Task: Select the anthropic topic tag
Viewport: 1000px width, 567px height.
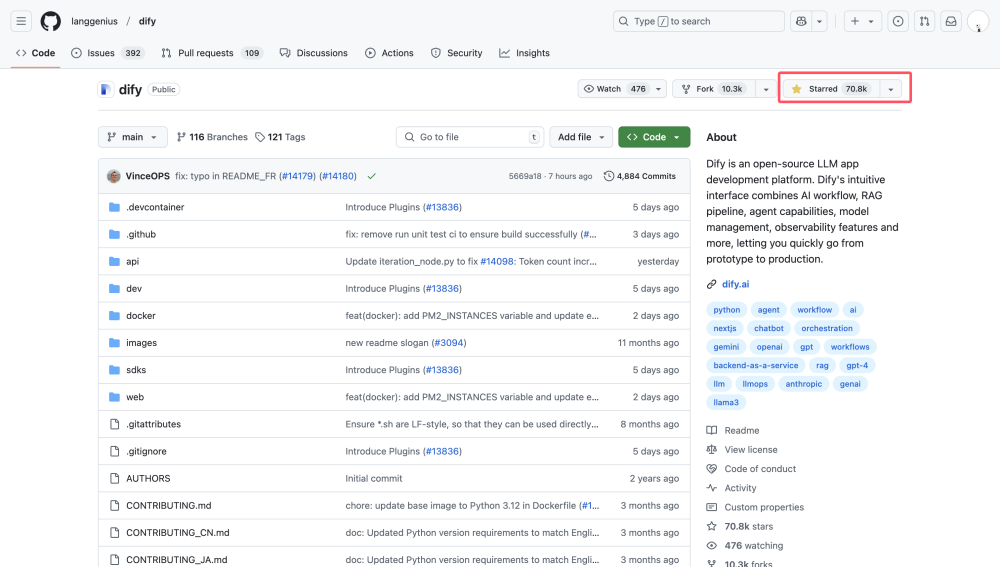Action: point(804,383)
